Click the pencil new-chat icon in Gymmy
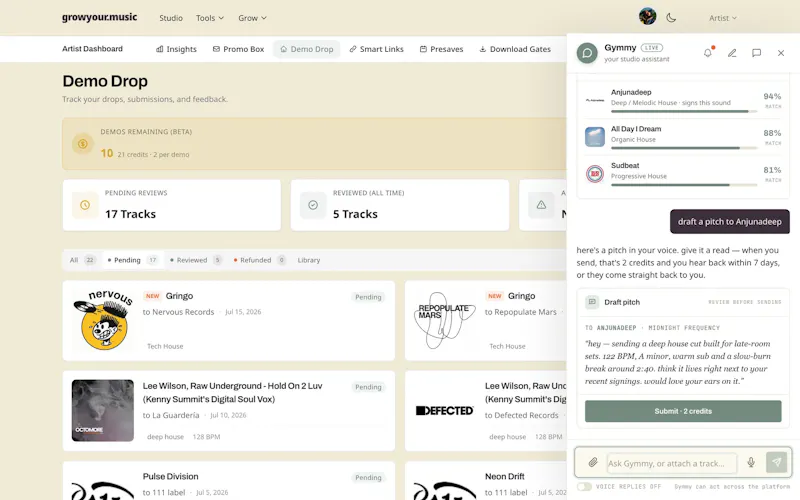 click(x=732, y=53)
